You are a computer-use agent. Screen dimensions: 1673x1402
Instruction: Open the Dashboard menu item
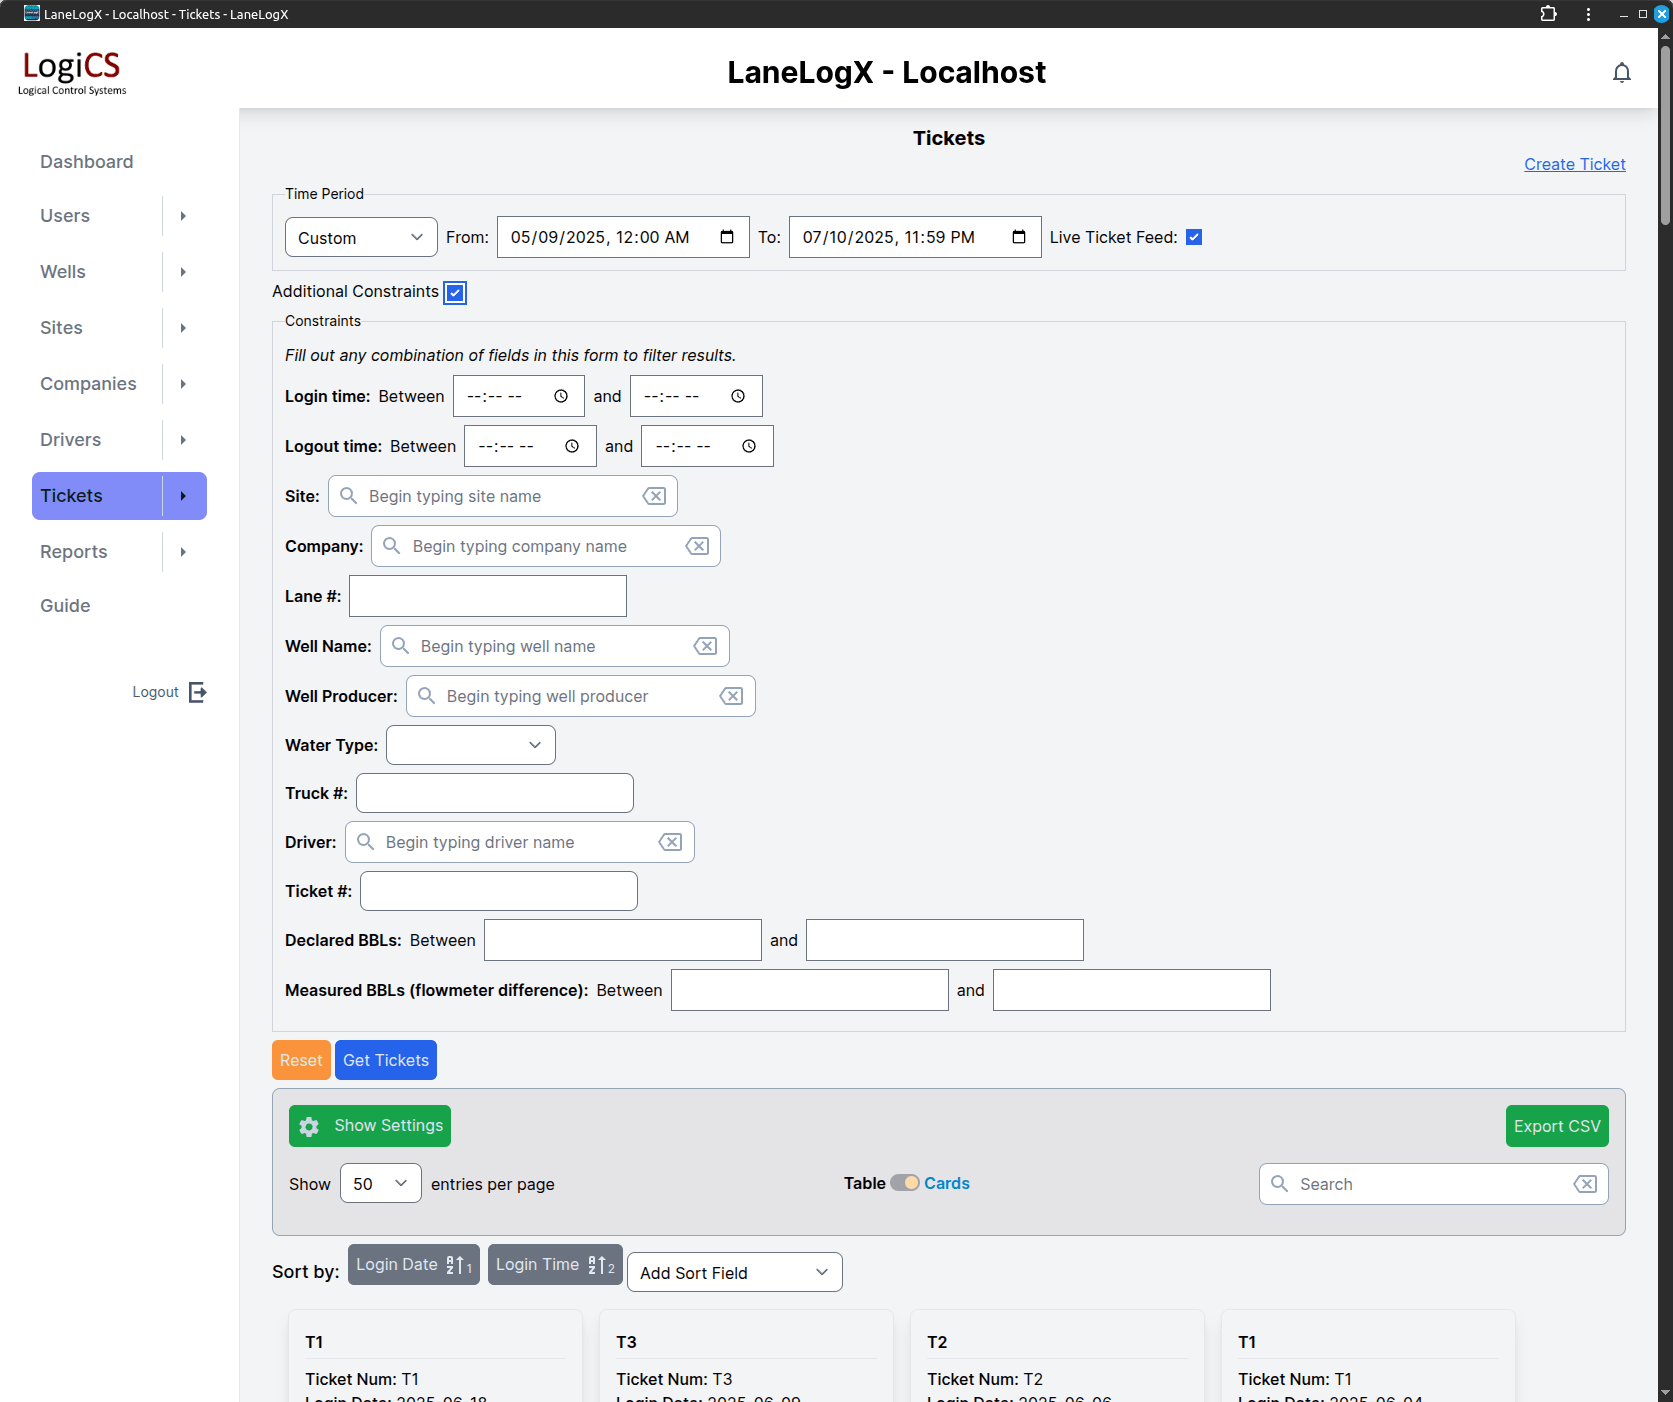click(x=86, y=162)
